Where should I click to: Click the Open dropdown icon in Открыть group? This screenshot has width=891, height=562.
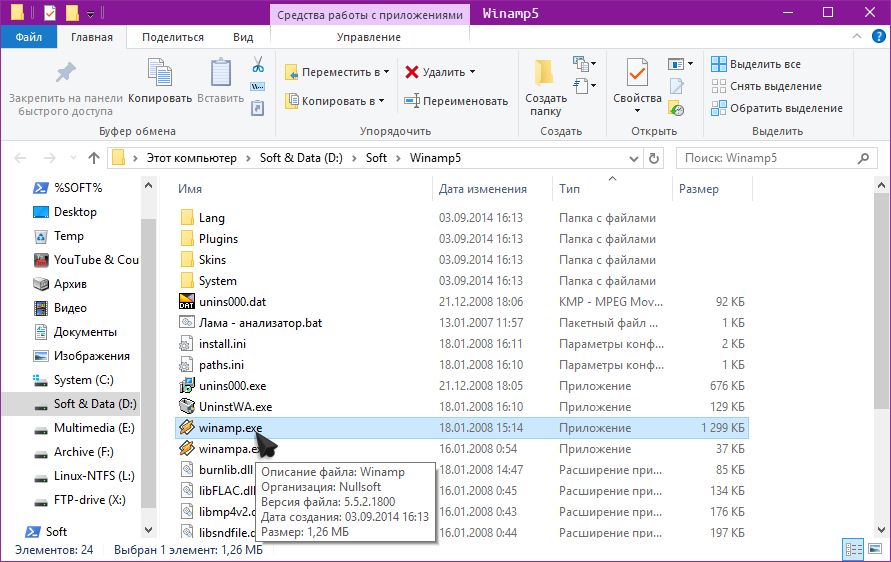click(x=680, y=64)
